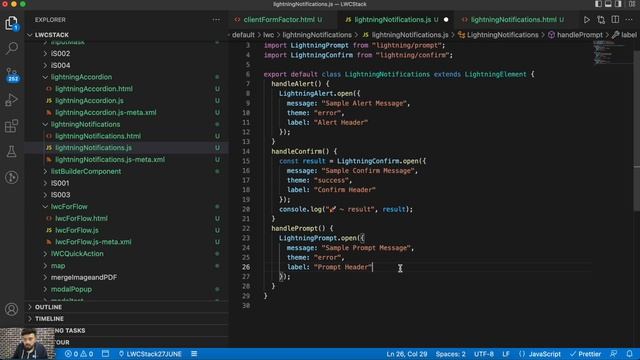Click the Run file play icon
This screenshot has width=640, height=360.
point(587,20)
